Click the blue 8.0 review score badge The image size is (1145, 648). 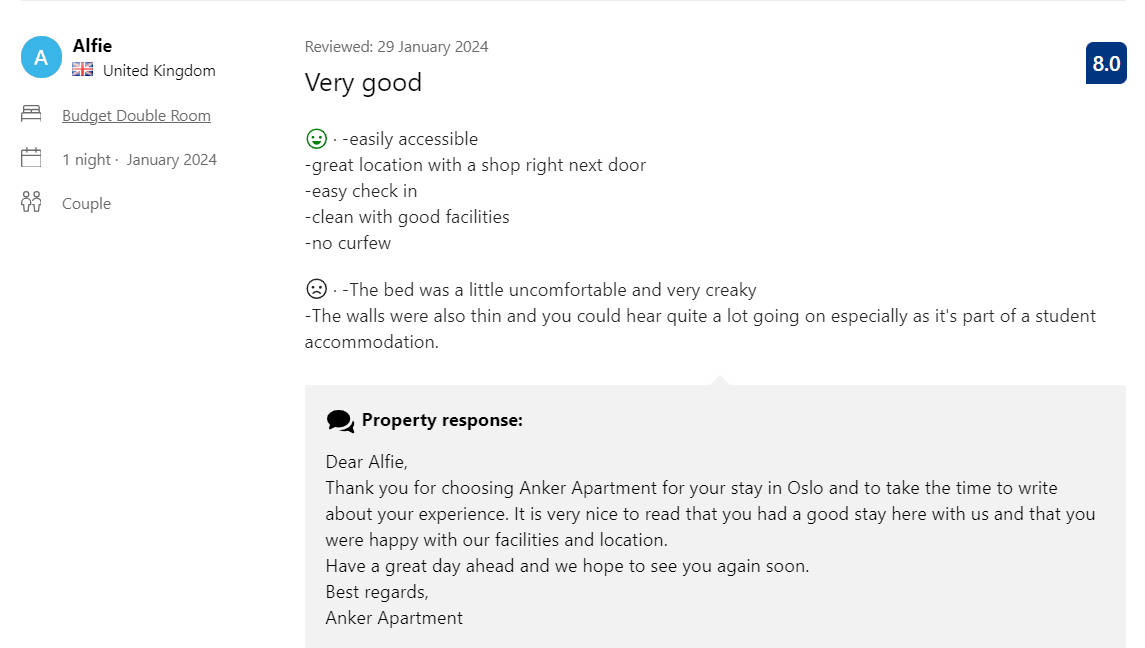coord(1106,63)
